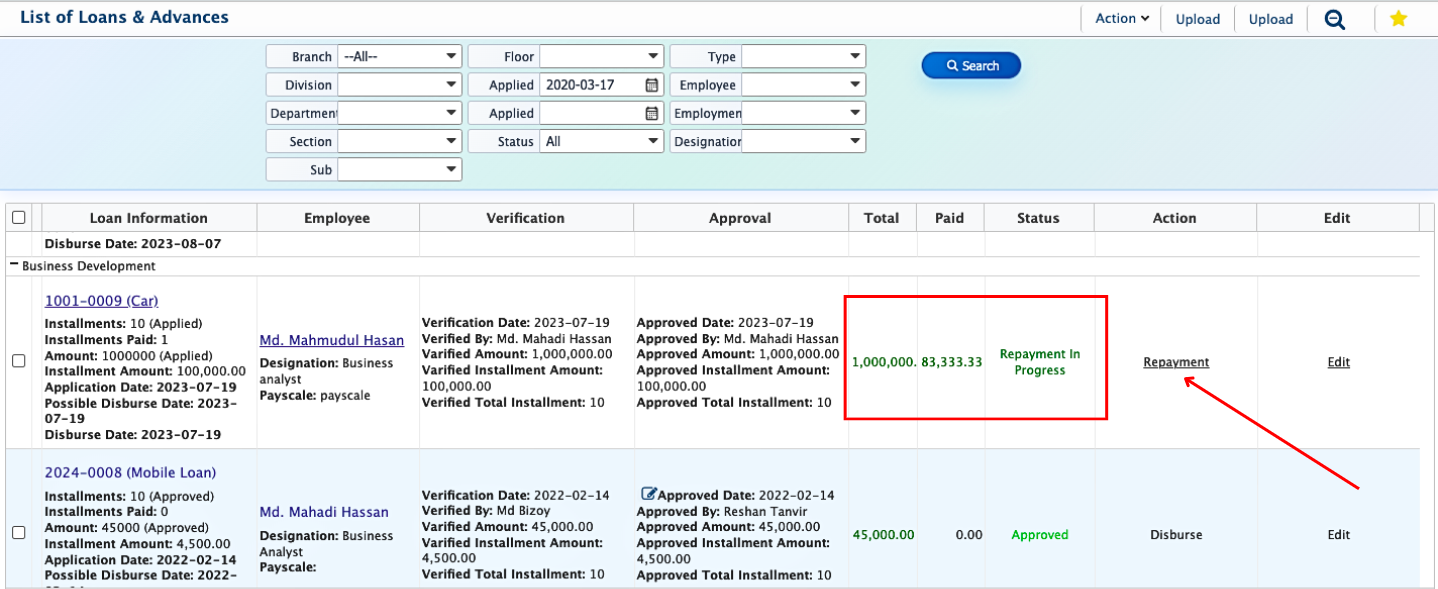This screenshot has height=589, width=1438.
Task: Click edit pencil icon beside Approved Date 2022-02-14
Action: (x=648, y=494)
